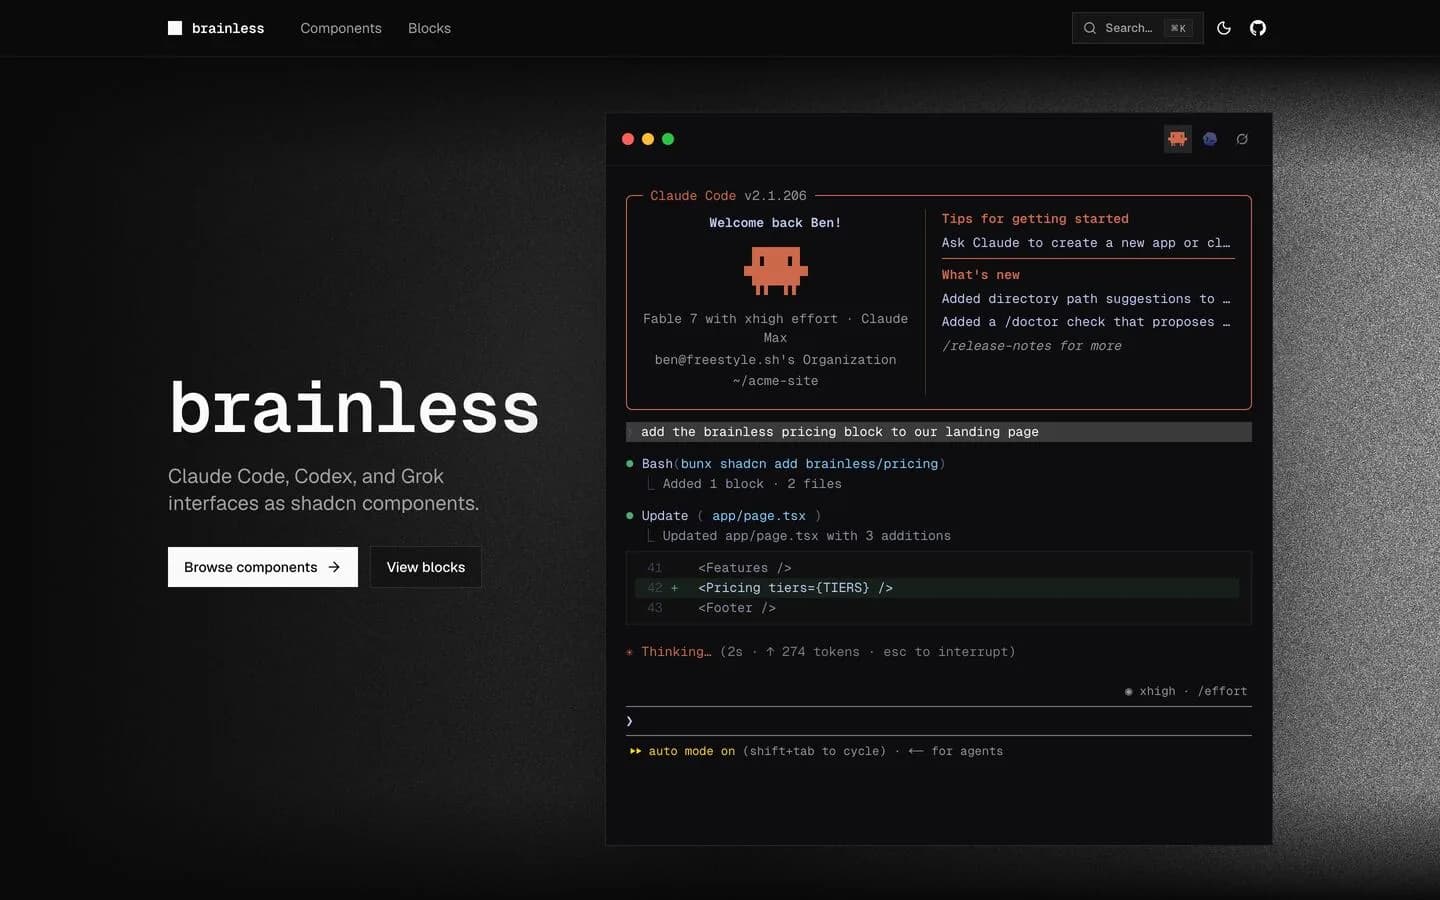
Task: Switch demo to the Codex icon
Action: (1210, 139)
